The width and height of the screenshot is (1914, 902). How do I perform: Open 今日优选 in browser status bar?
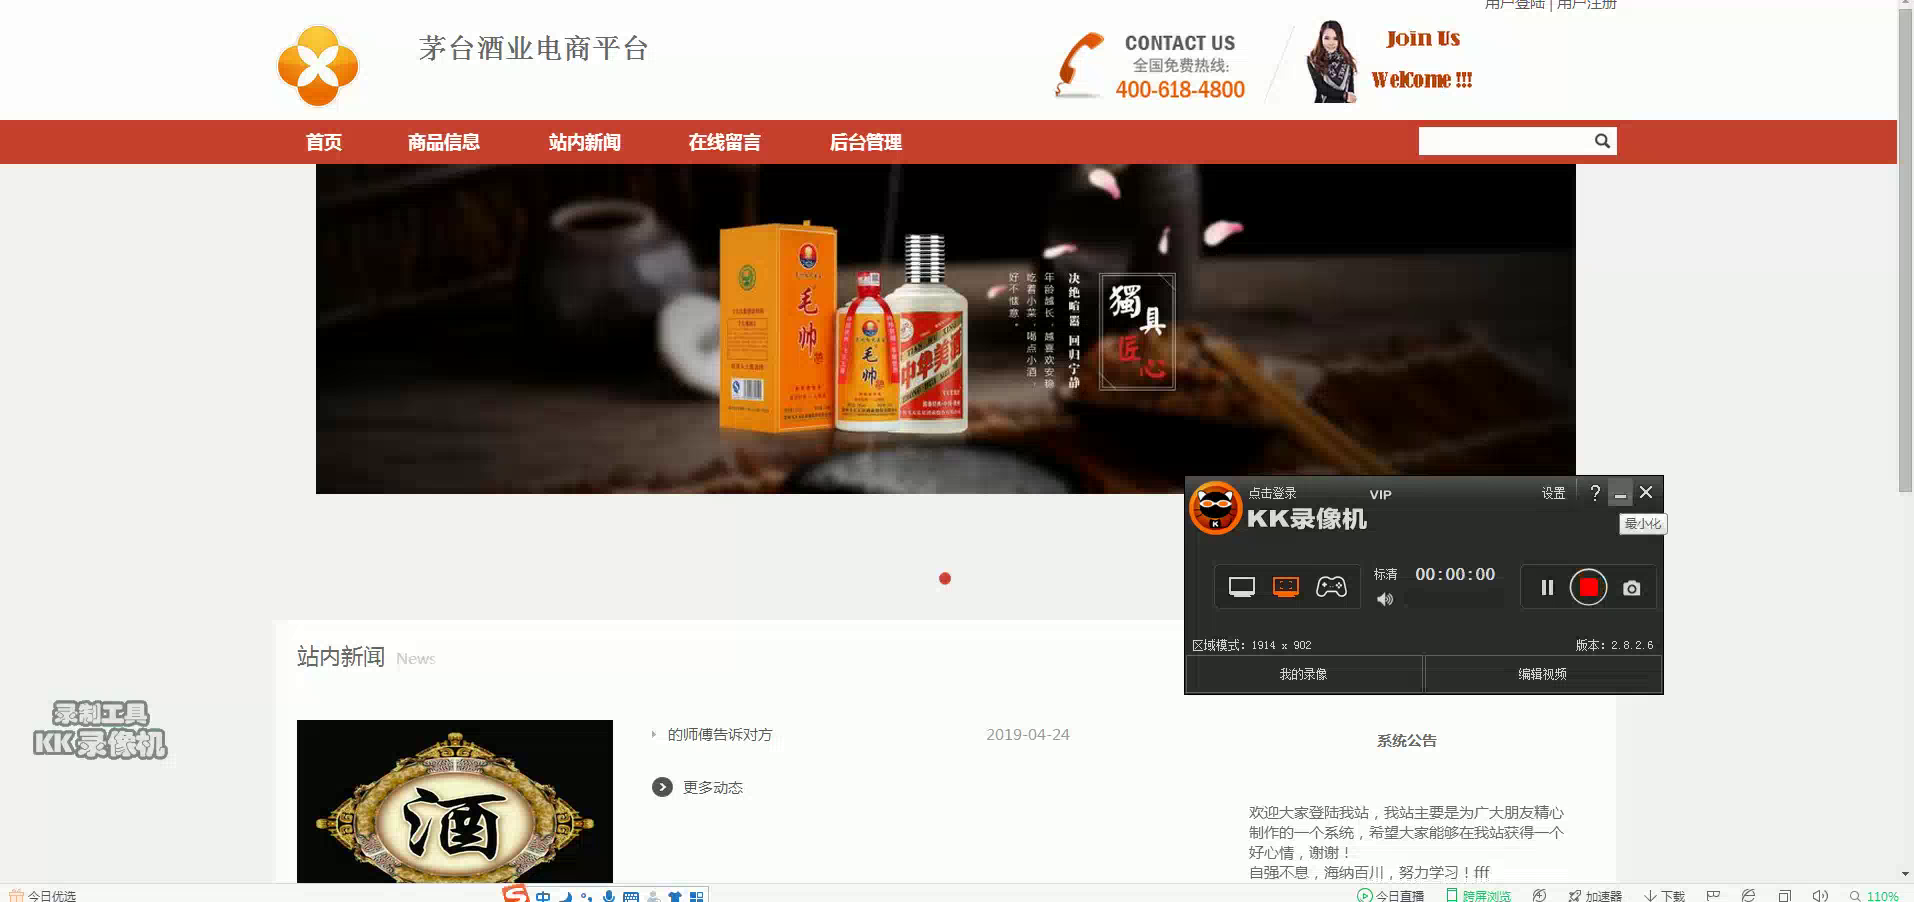click(42, 895)
